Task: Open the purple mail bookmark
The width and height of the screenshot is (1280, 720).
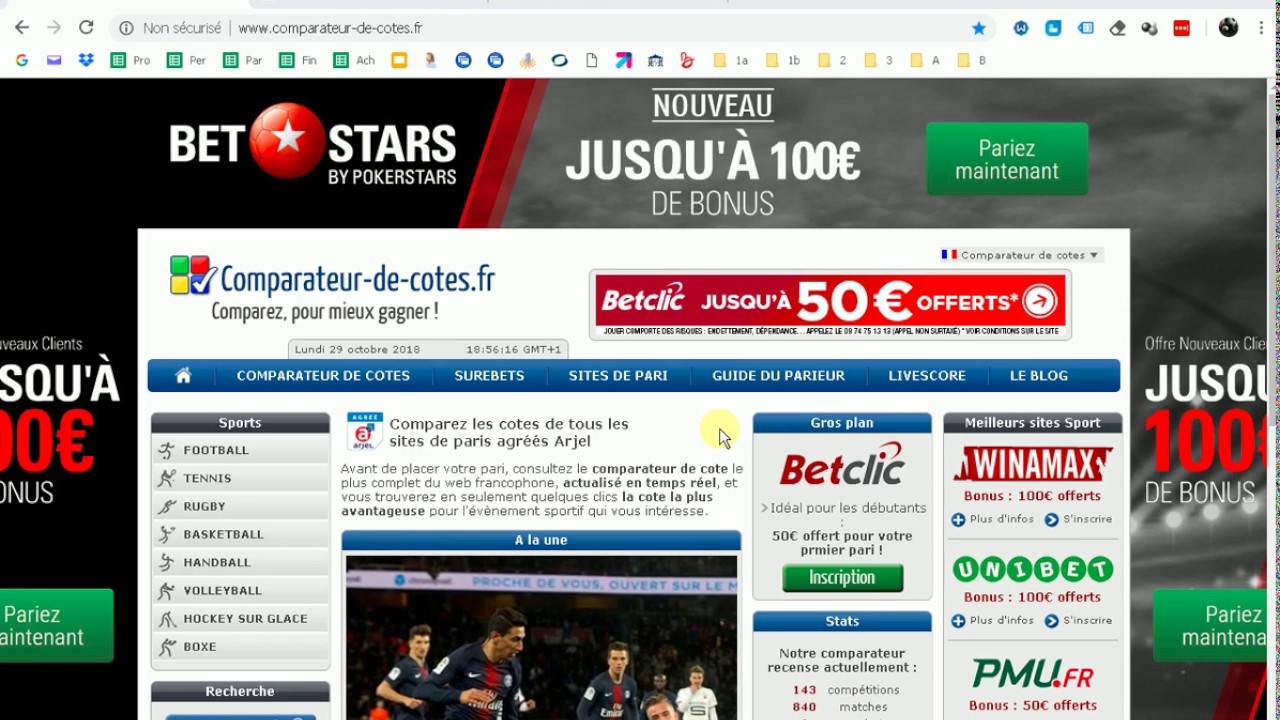Action: pos(54,60)
